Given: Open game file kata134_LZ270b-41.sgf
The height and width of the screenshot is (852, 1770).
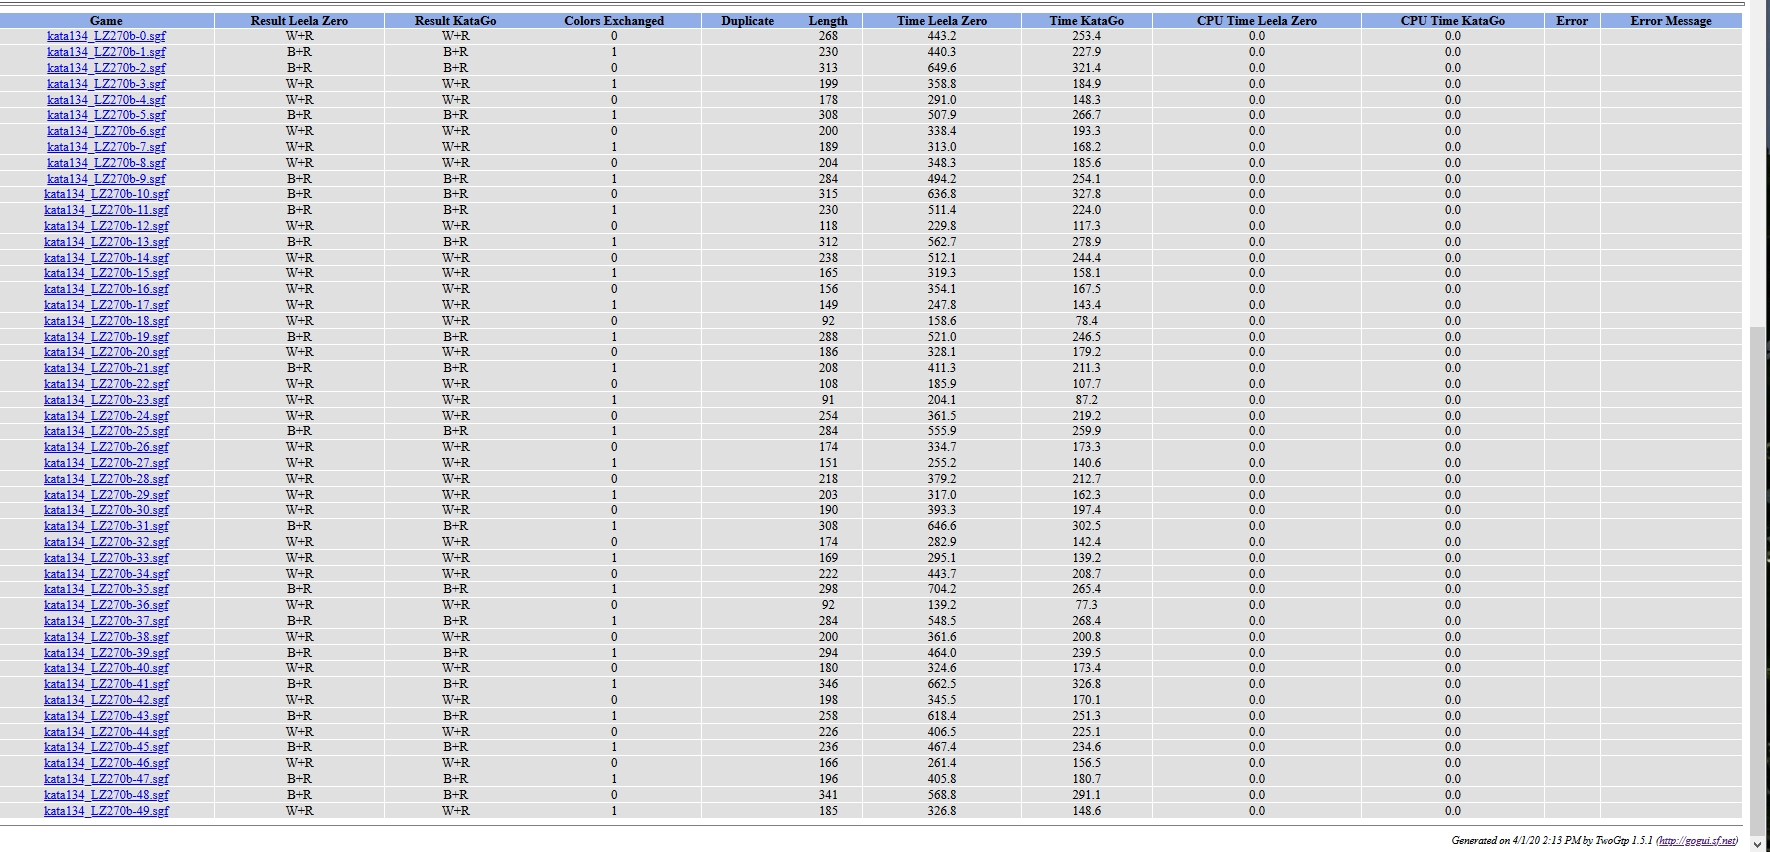Looking at the screenshot, I should pyautogui.click(x=106, y=684).
